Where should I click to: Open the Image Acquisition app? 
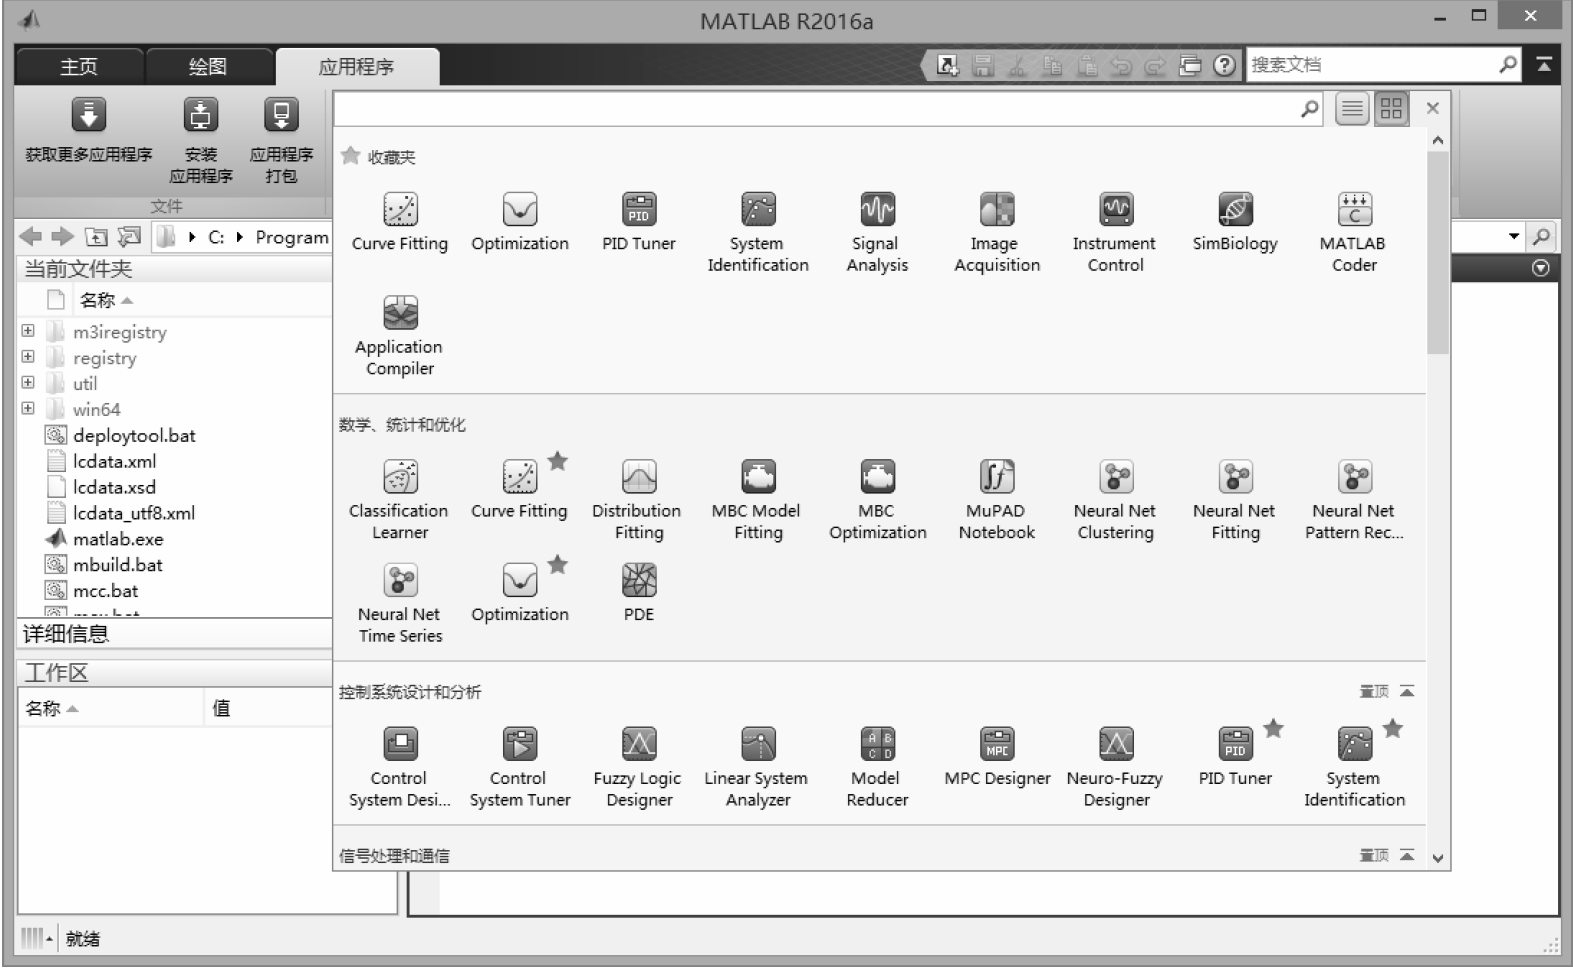coord(997,232)
